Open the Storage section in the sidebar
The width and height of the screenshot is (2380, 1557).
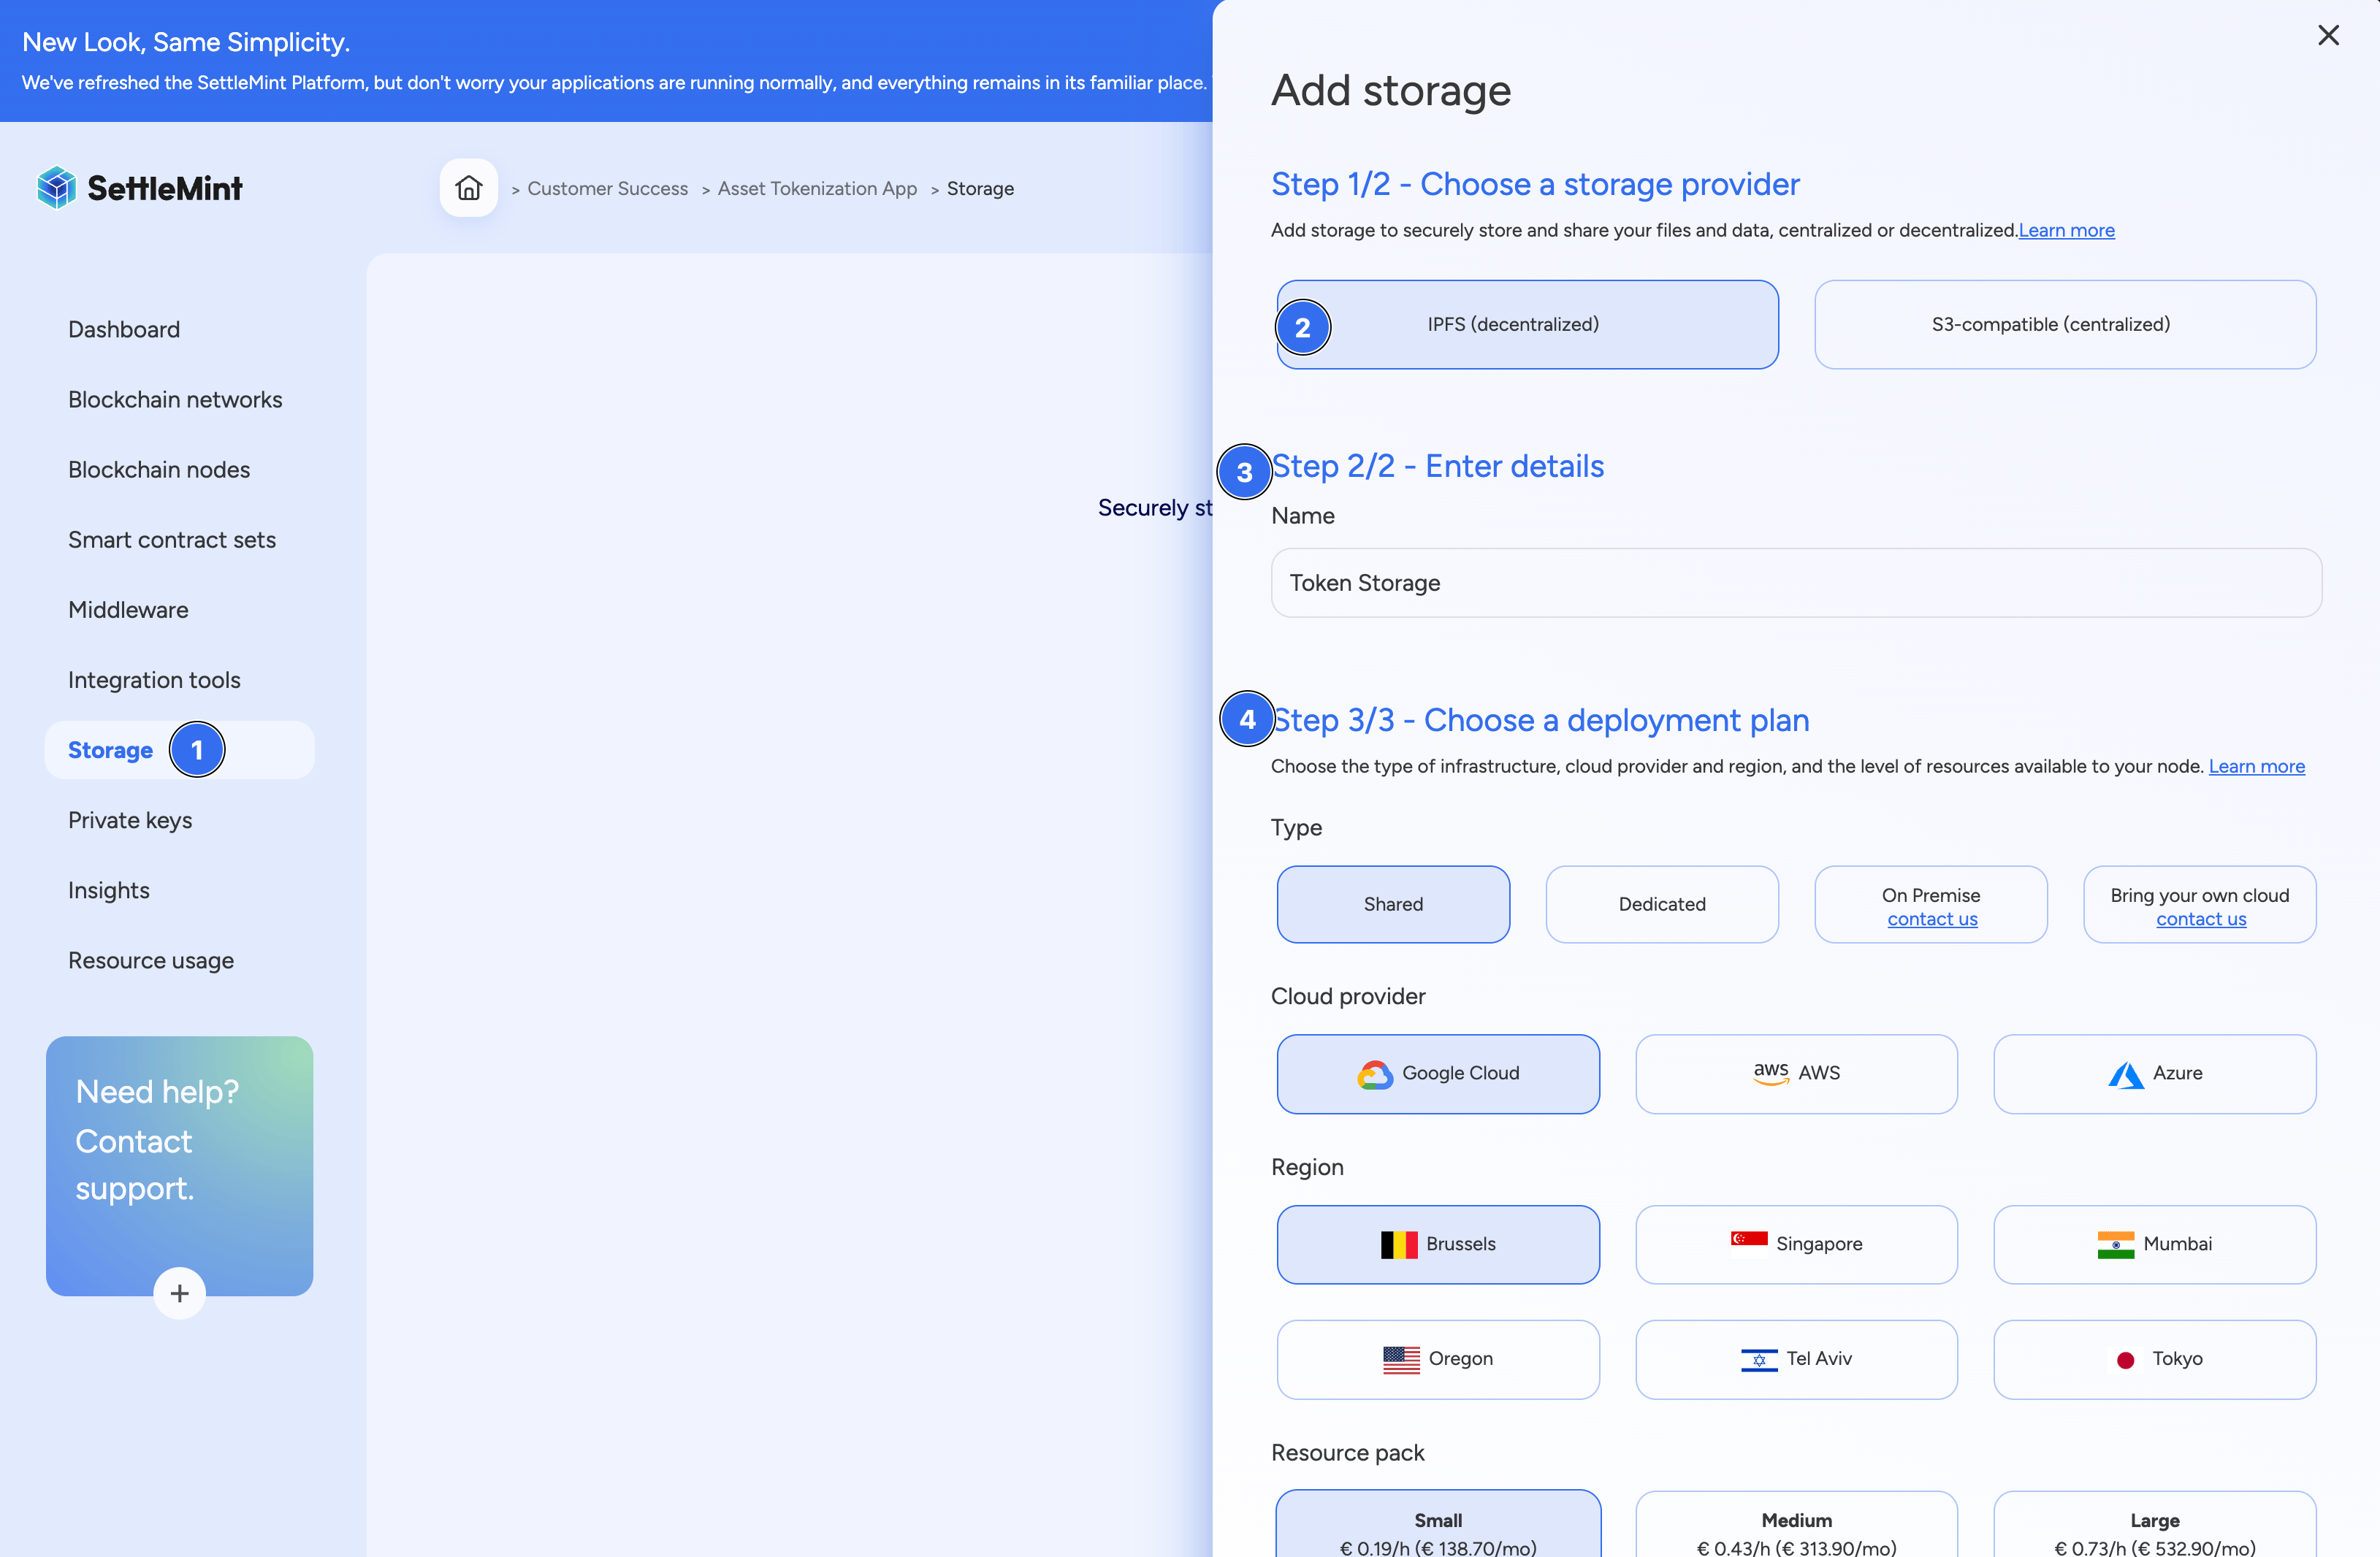point(110,750)
